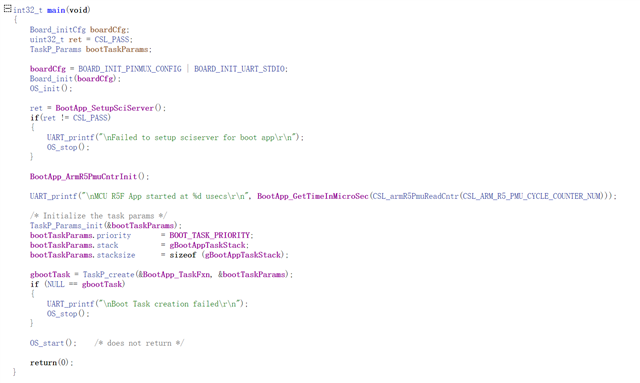
Task: Click 'bootTaskParams.stacksize' member
Action: (82, 255)
